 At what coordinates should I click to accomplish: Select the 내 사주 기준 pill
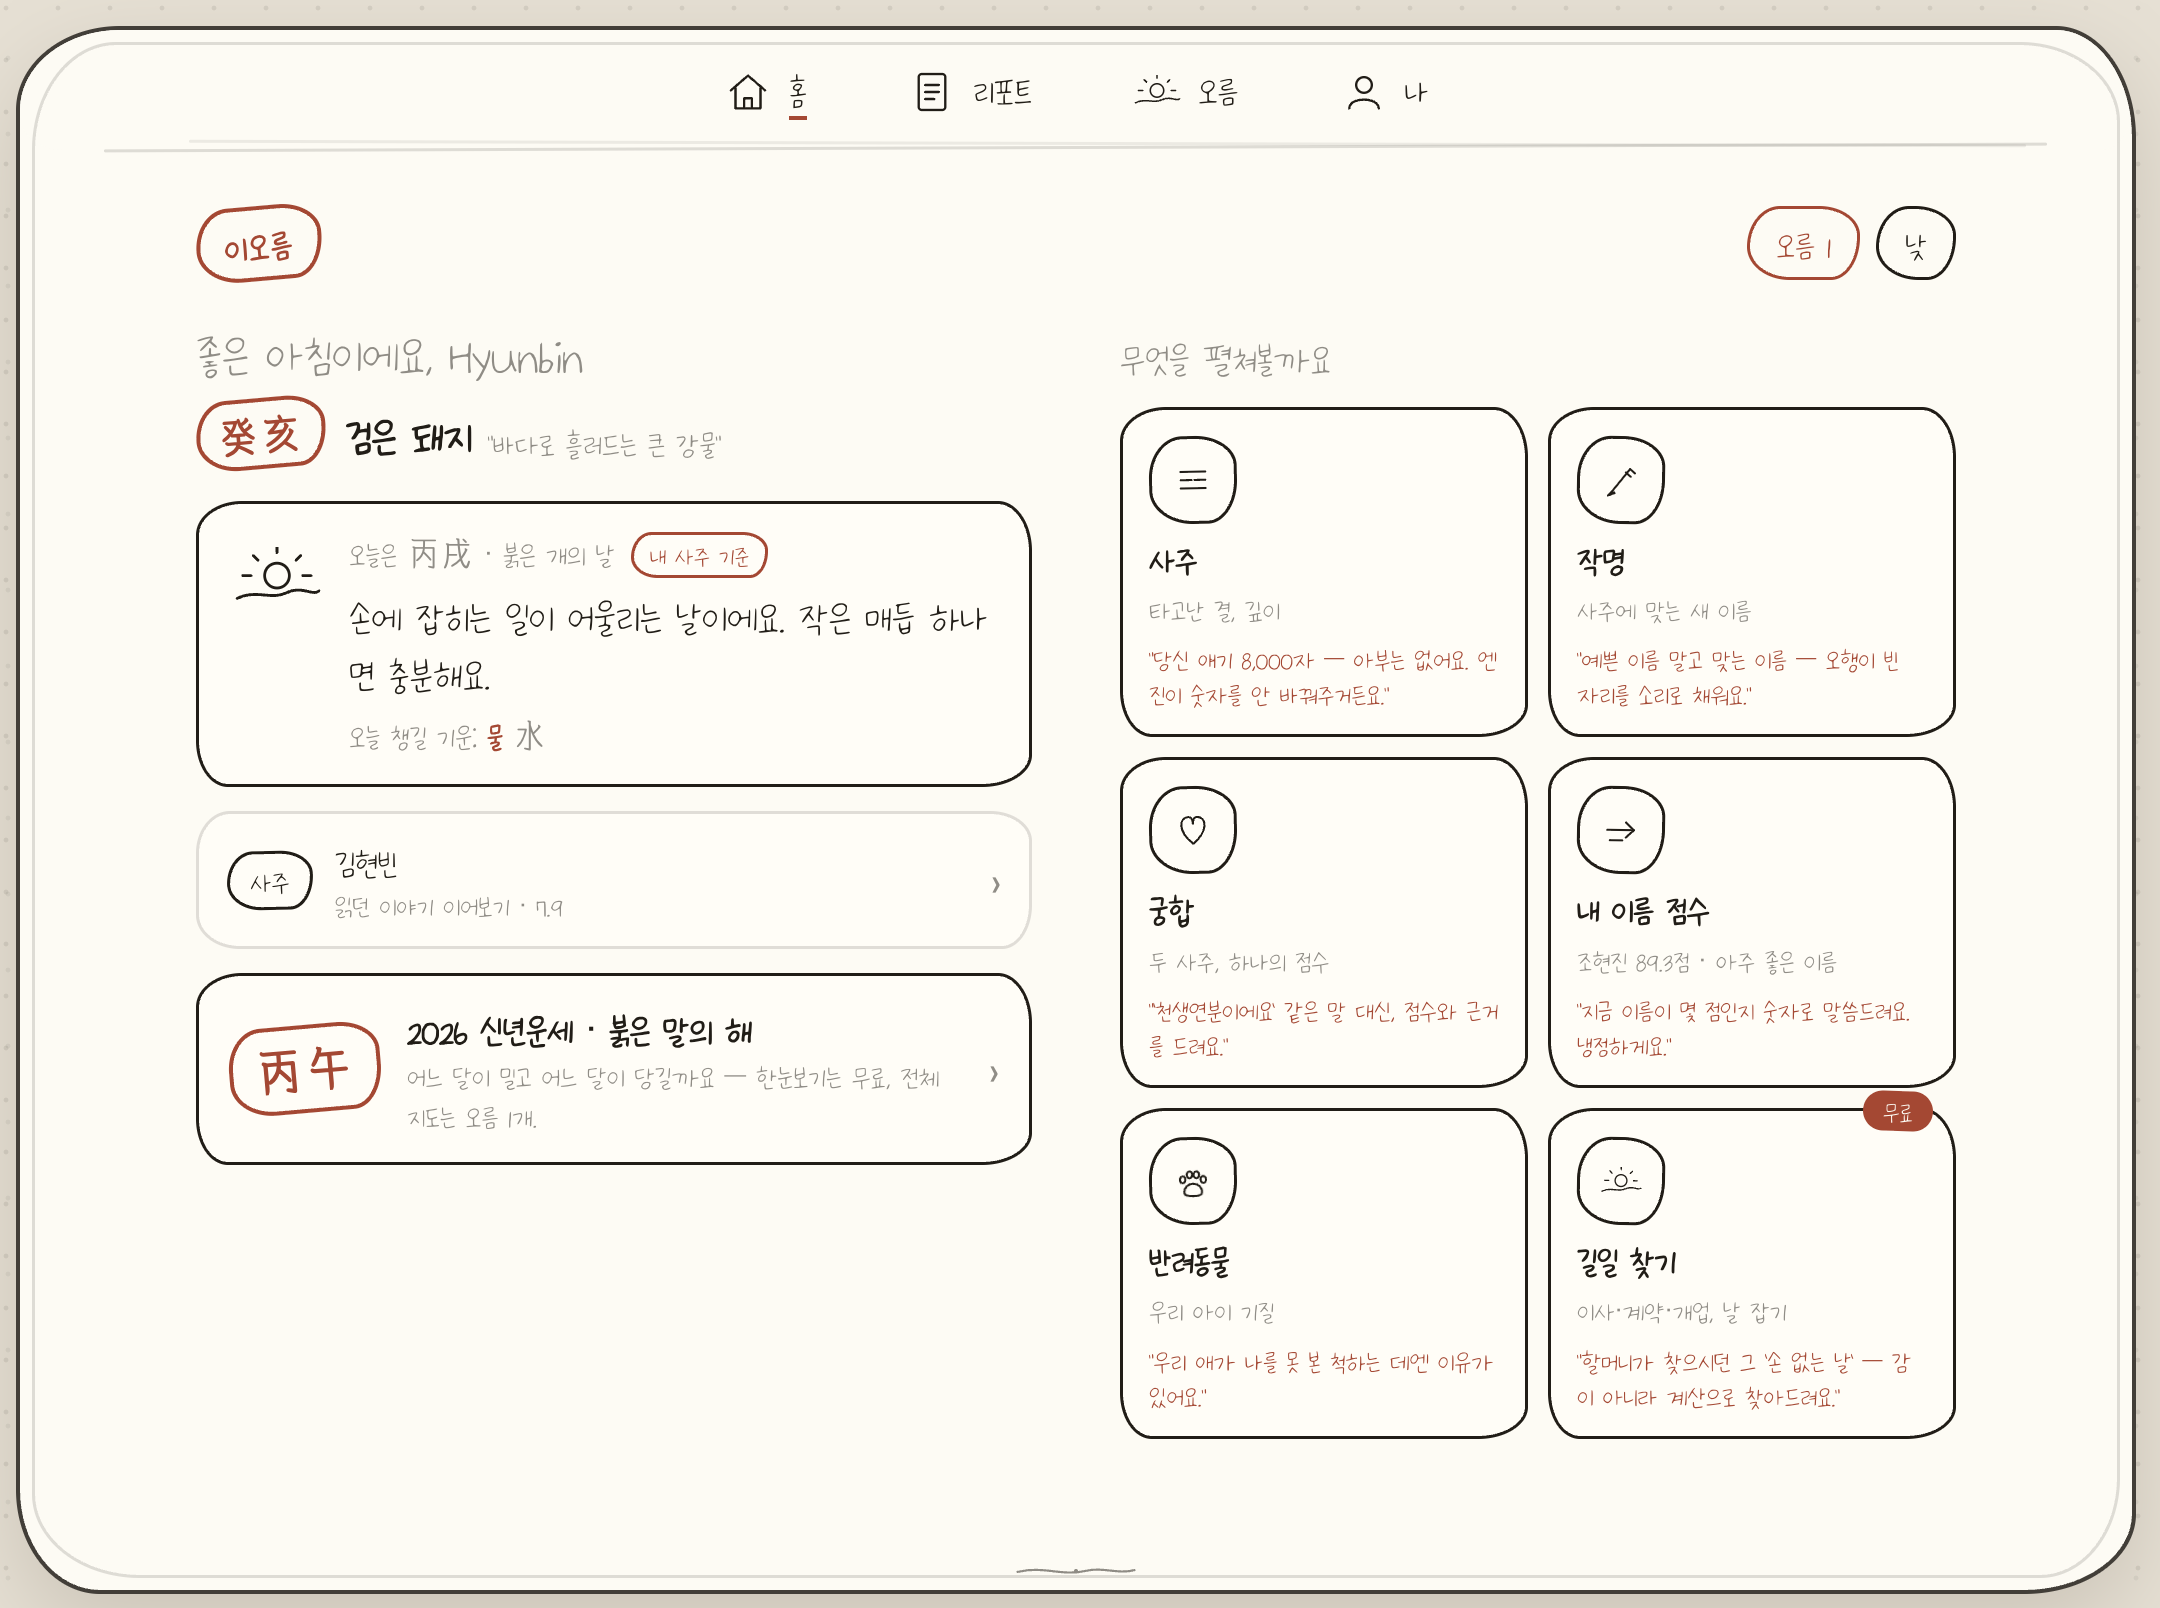[x=699, y=556]
